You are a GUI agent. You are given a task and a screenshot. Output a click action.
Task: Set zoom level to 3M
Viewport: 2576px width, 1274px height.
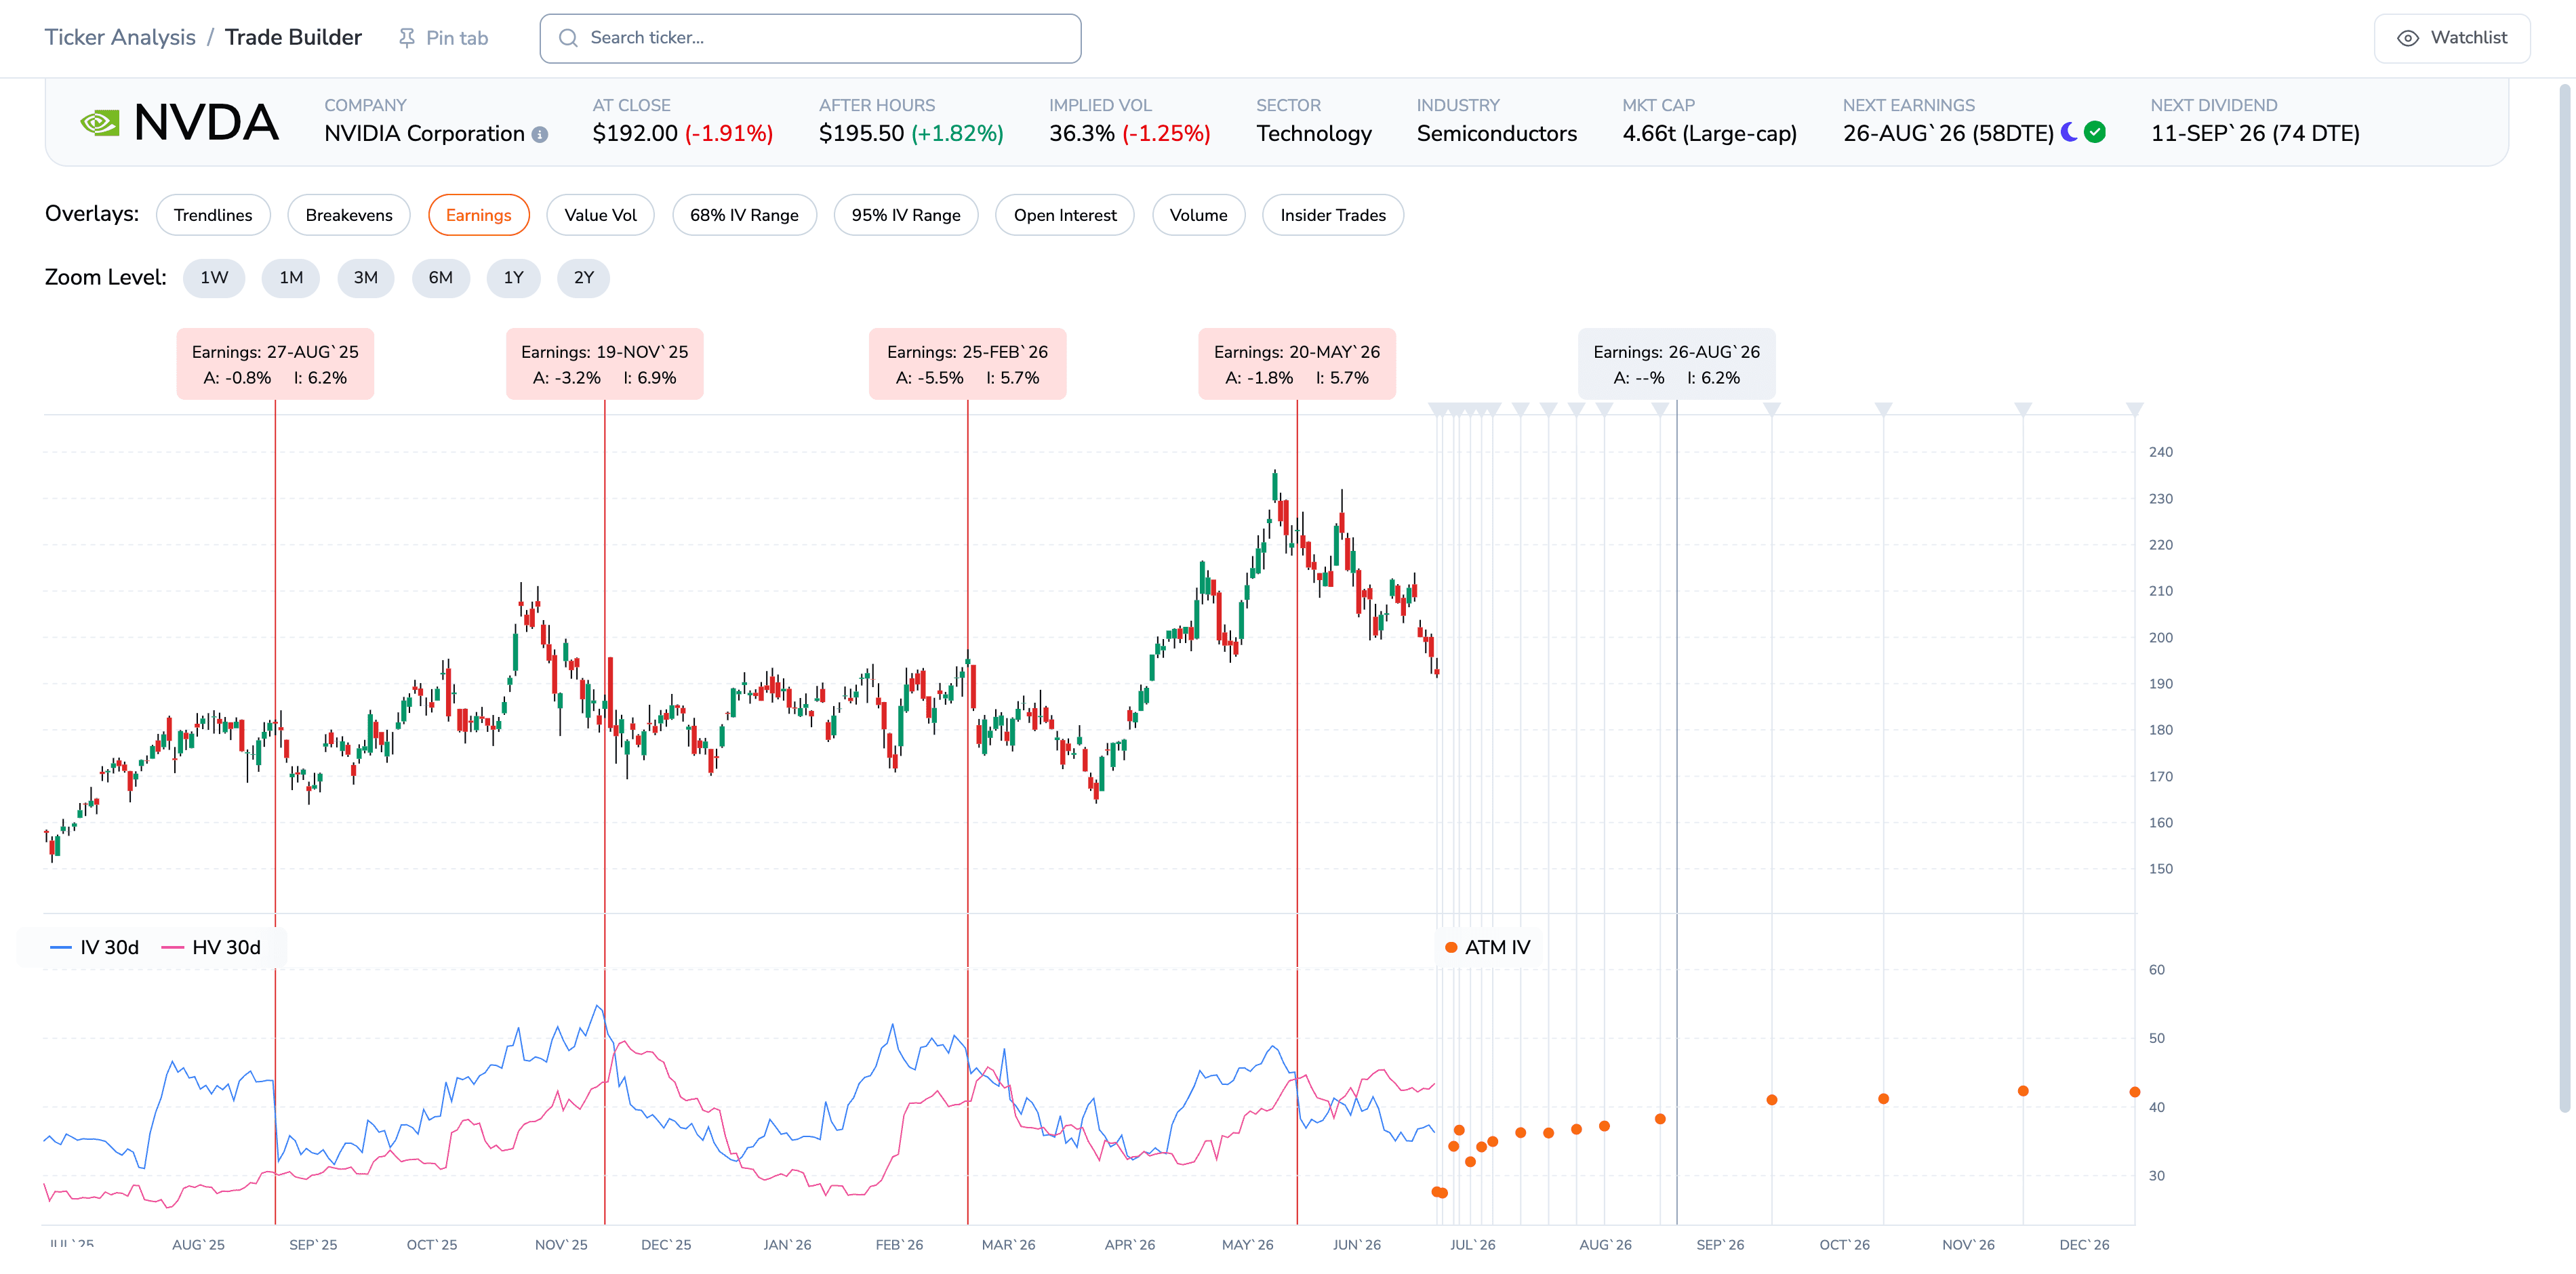[x=366, y=278]
